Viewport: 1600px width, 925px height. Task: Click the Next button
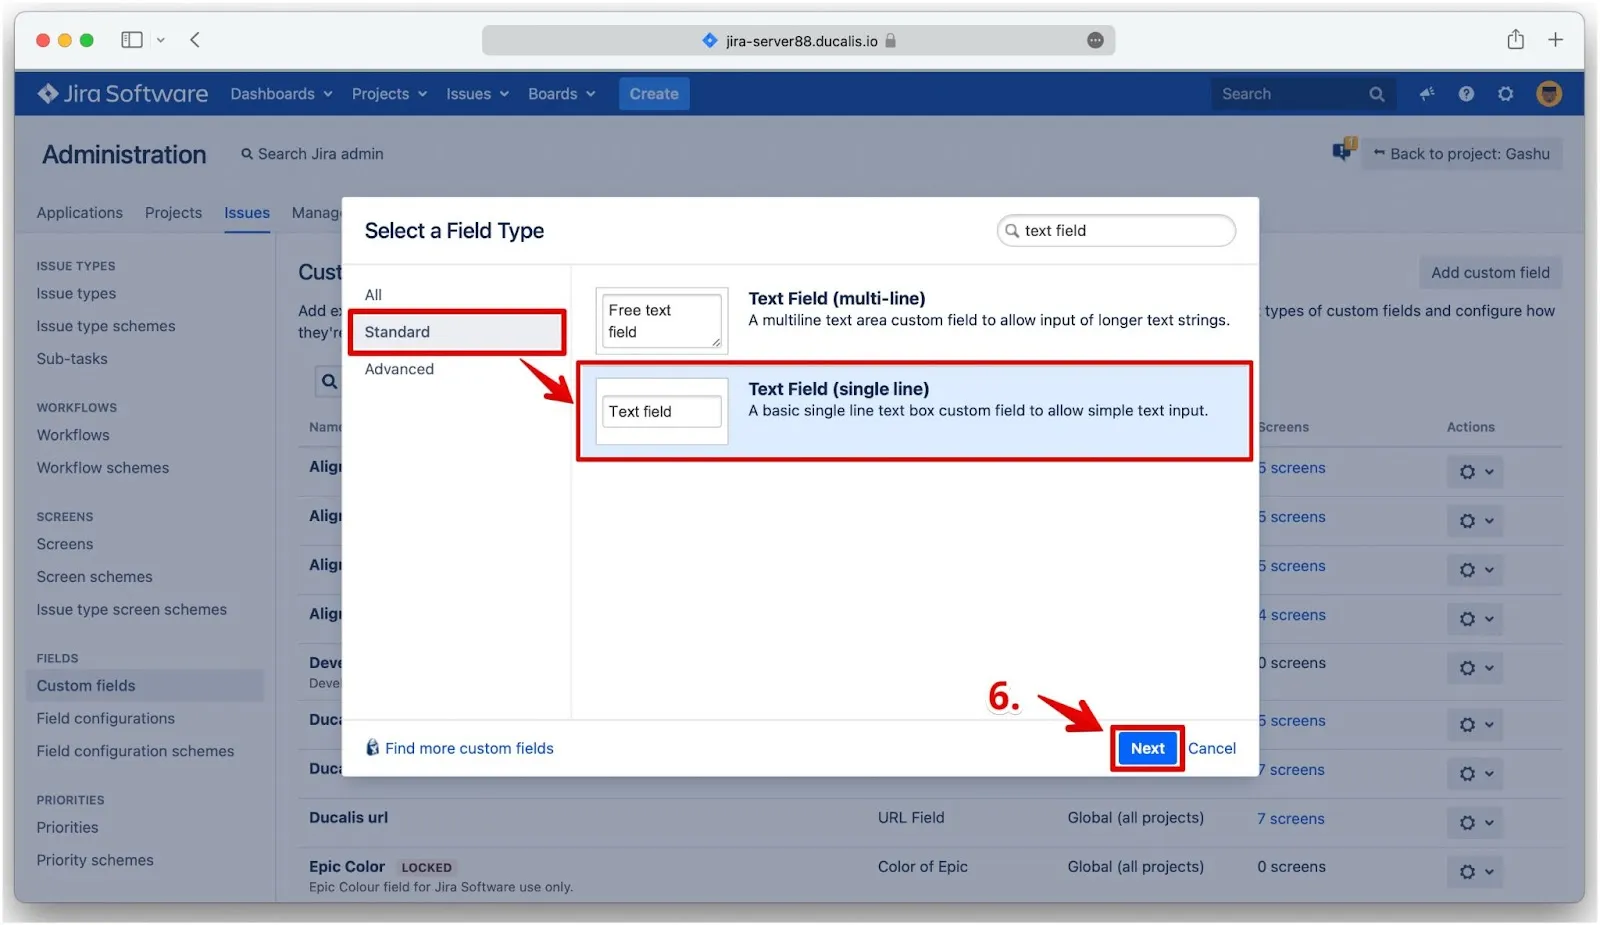click(1147, 748)
